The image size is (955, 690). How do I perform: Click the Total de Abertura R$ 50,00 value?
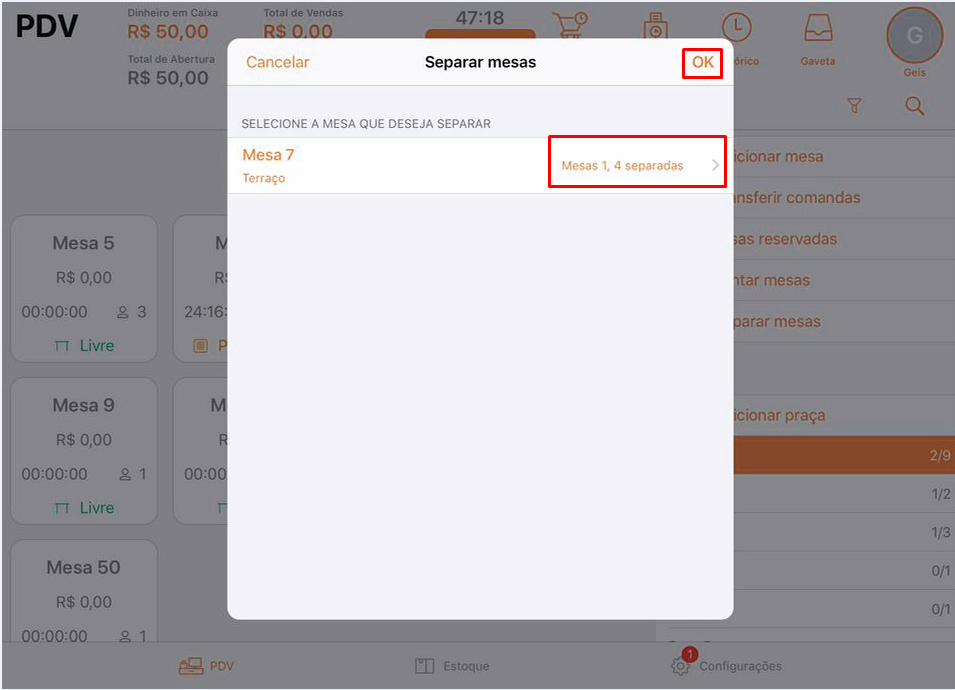tap(167, 78)
